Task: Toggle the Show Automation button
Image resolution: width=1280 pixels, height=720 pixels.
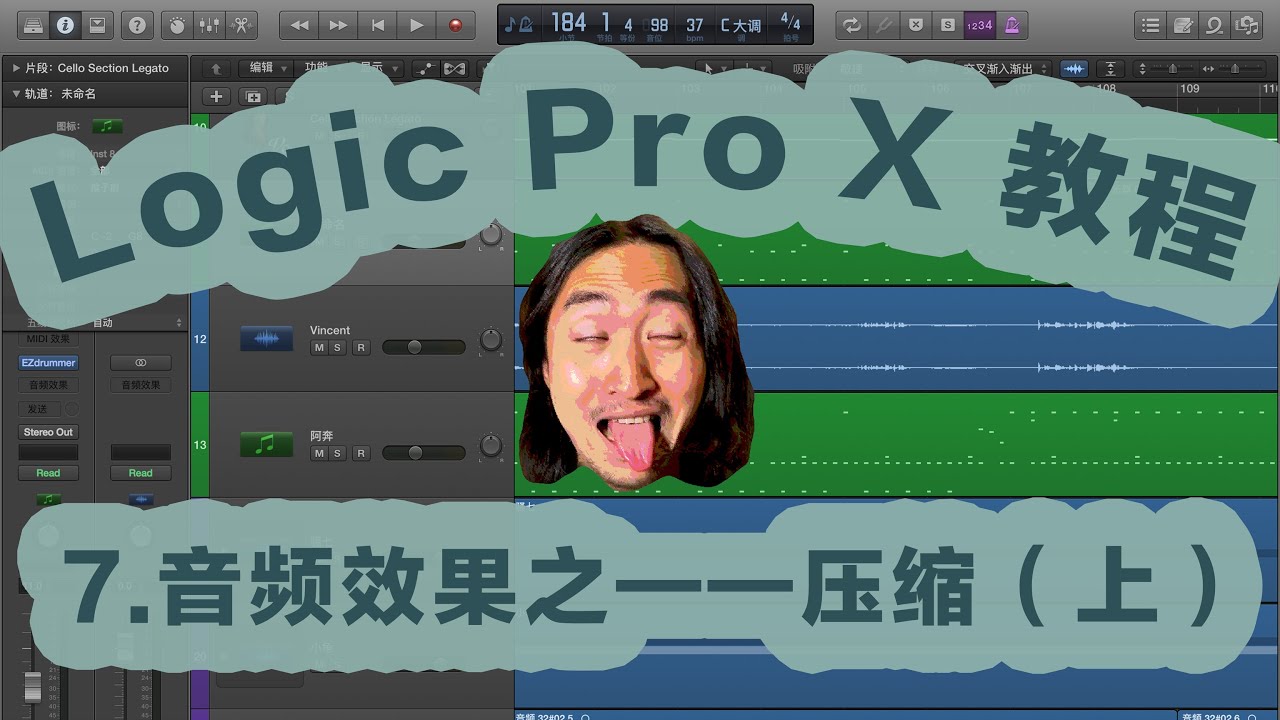Action: pos(427,68)
